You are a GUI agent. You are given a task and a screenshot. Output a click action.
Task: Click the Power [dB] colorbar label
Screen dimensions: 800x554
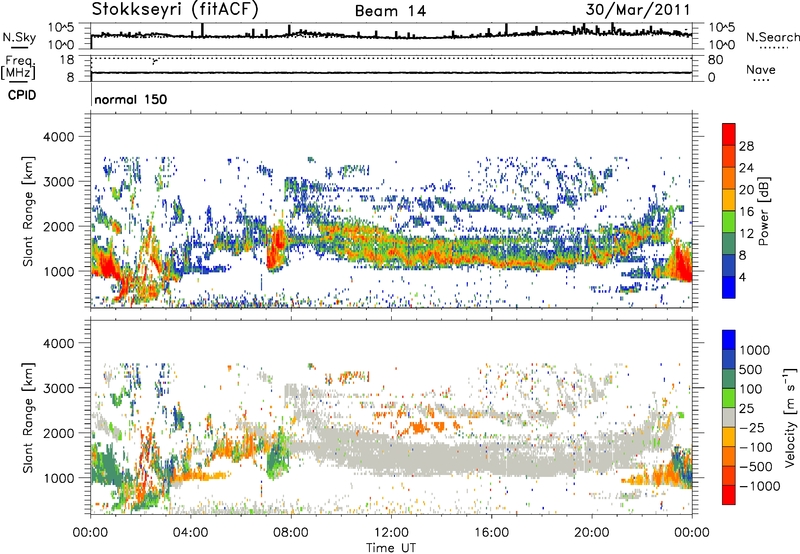click(764, 212)
